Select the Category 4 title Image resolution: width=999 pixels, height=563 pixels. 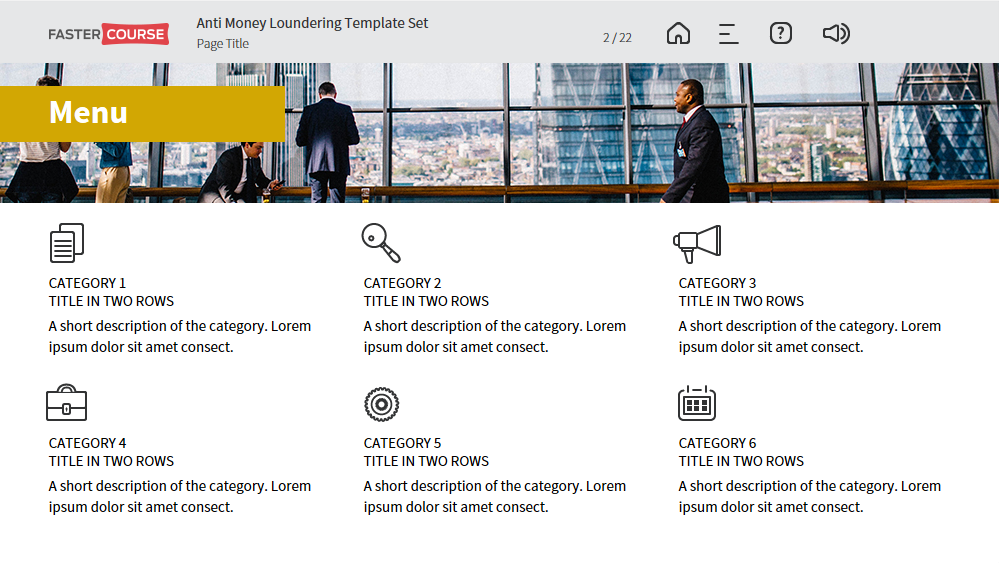pos(111,452)
